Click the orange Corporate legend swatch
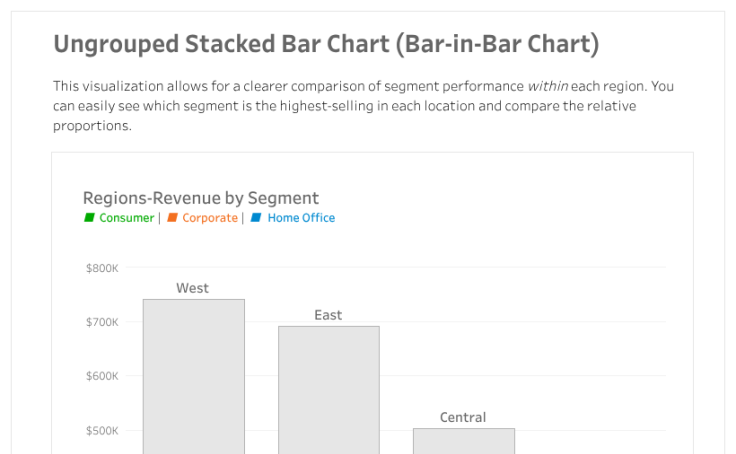This screenshot has height=454, width=736. click(x=172, y=218)
